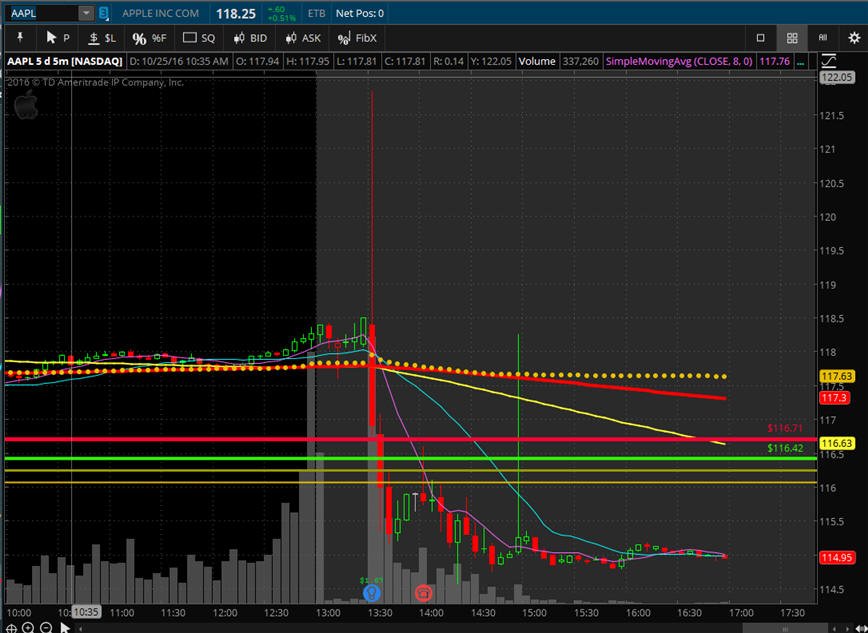This screenshot has height=633, width=868.
Task: Click the 337,260 volume value
Action: (x=580, y=61)
